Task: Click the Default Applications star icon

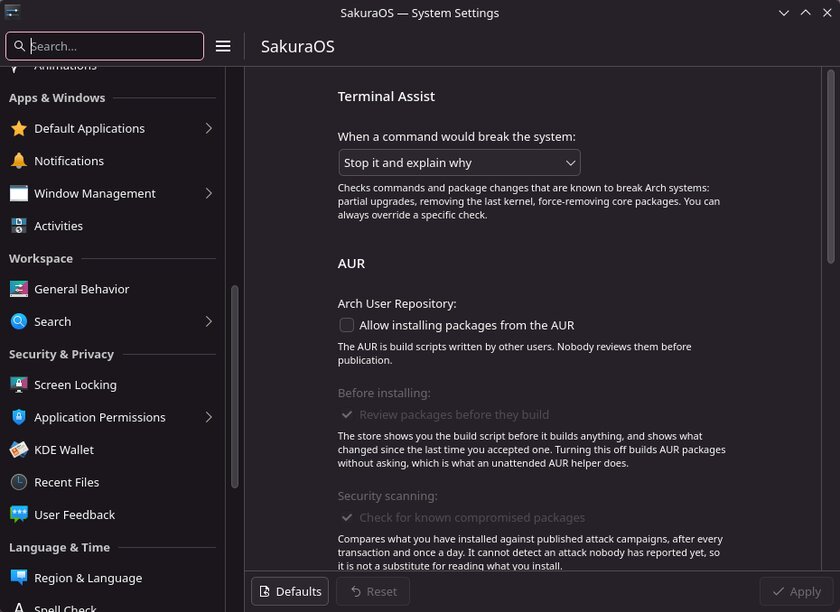Action: (x=19, y=129)
